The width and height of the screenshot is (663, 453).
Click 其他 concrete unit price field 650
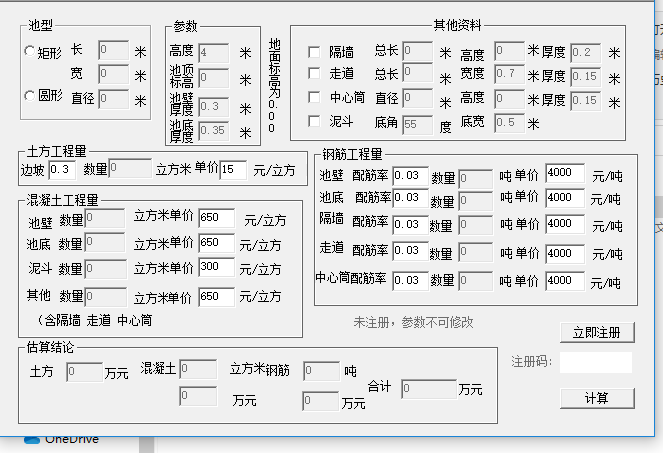(216, 297)
